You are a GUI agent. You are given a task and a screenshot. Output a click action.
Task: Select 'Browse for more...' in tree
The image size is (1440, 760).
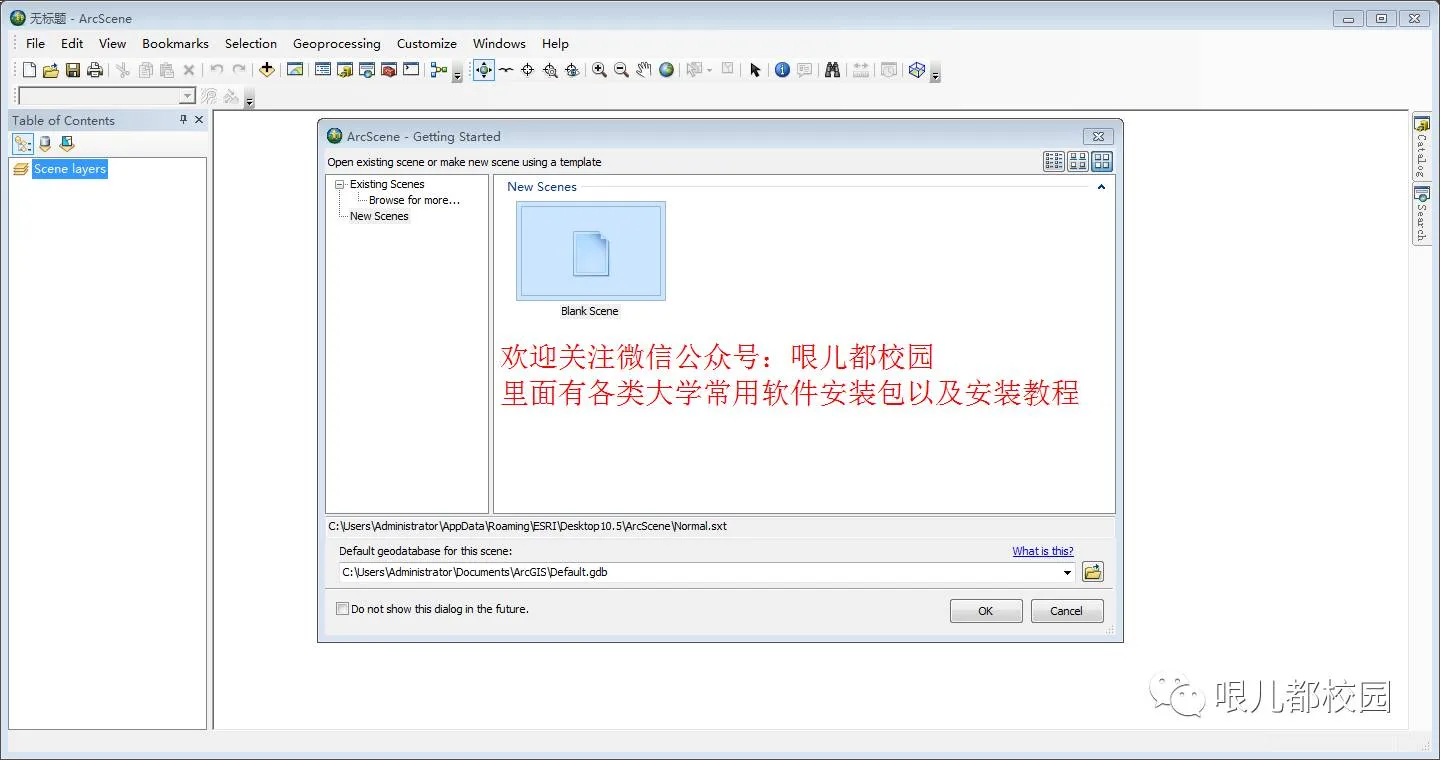click(414, 200)
